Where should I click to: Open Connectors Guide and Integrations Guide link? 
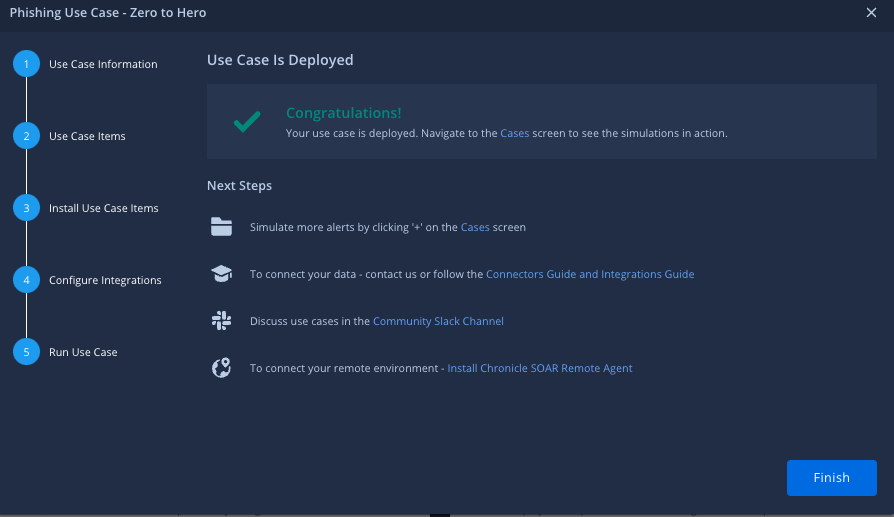coord(589,274)
